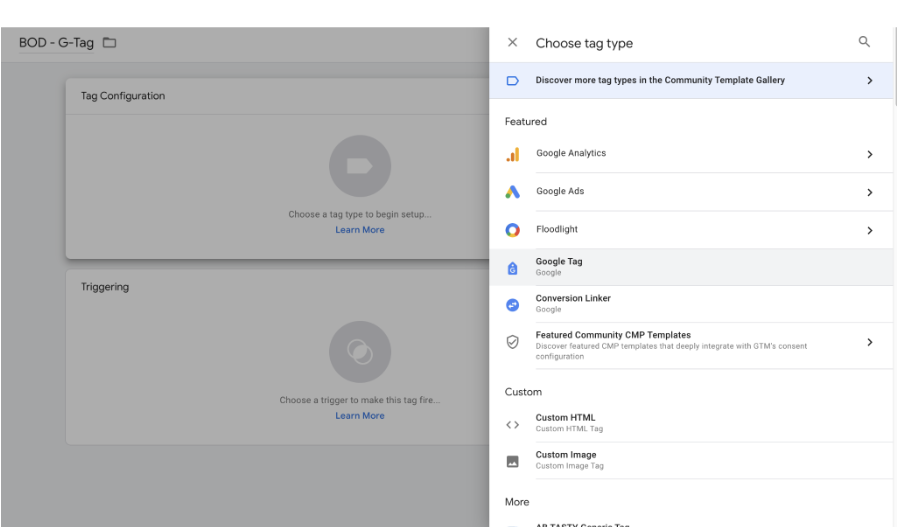Open search for tag types
908x528 pixels.
point(863,42)
